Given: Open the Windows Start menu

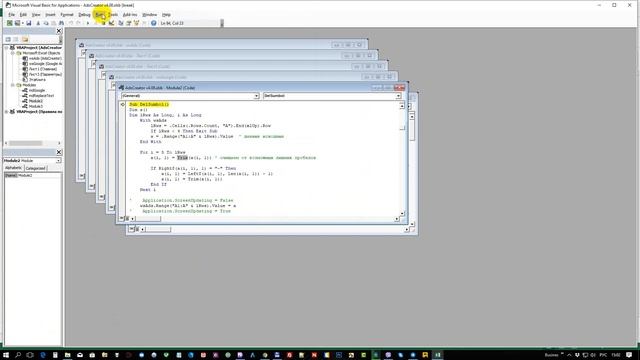Looking at the screenshot, I should 6,355.
